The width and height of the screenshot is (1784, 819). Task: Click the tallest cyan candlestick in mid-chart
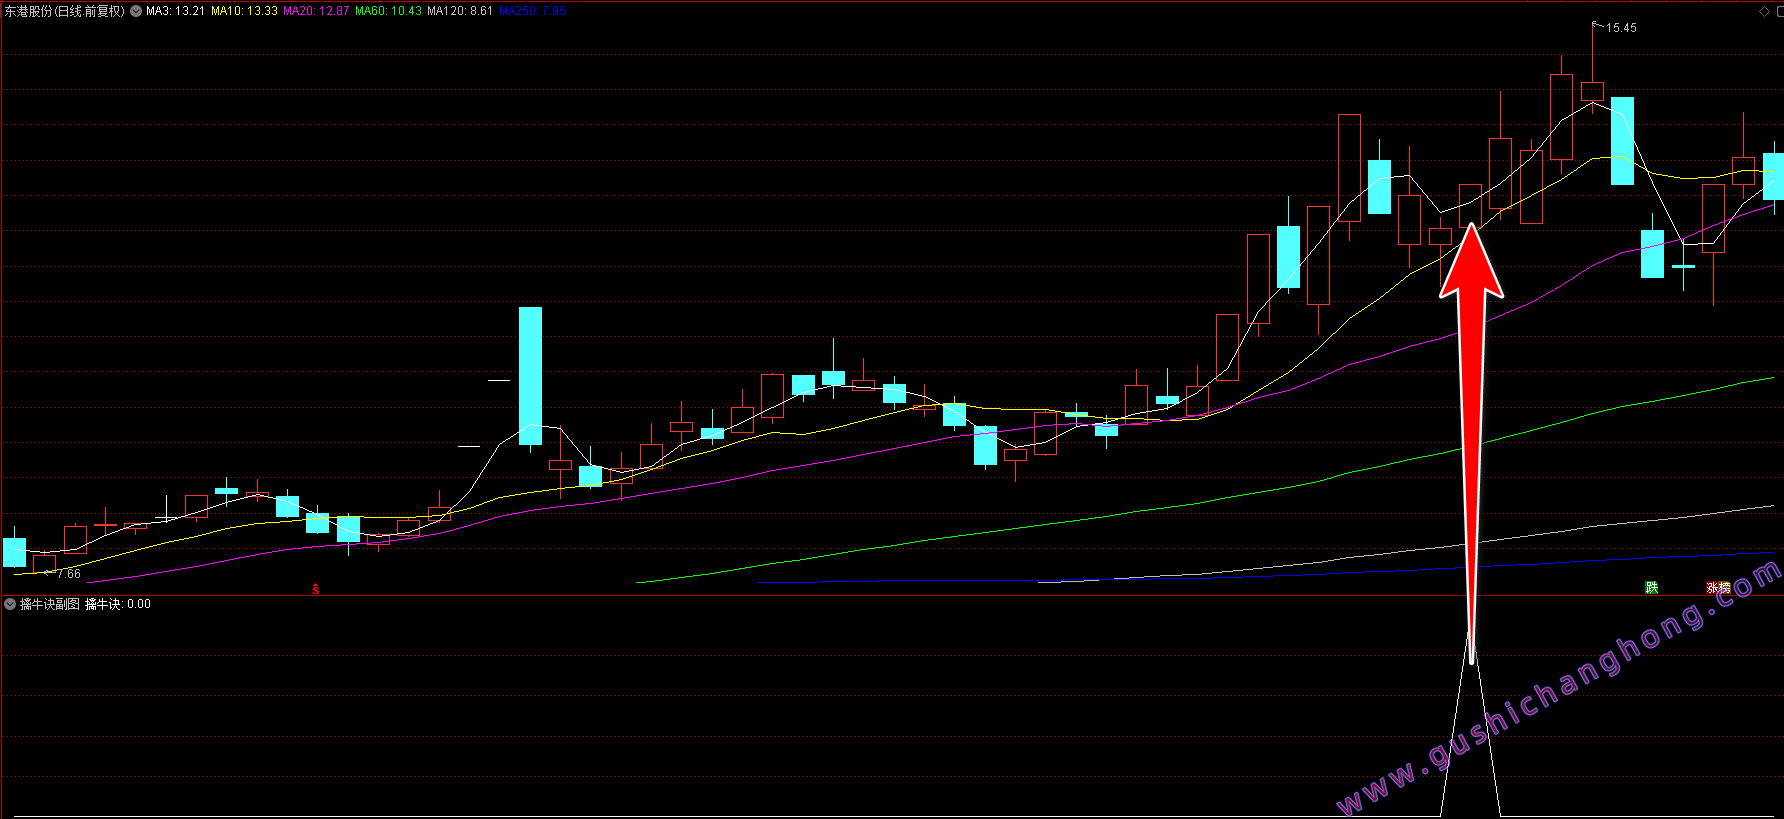point(530,376)
